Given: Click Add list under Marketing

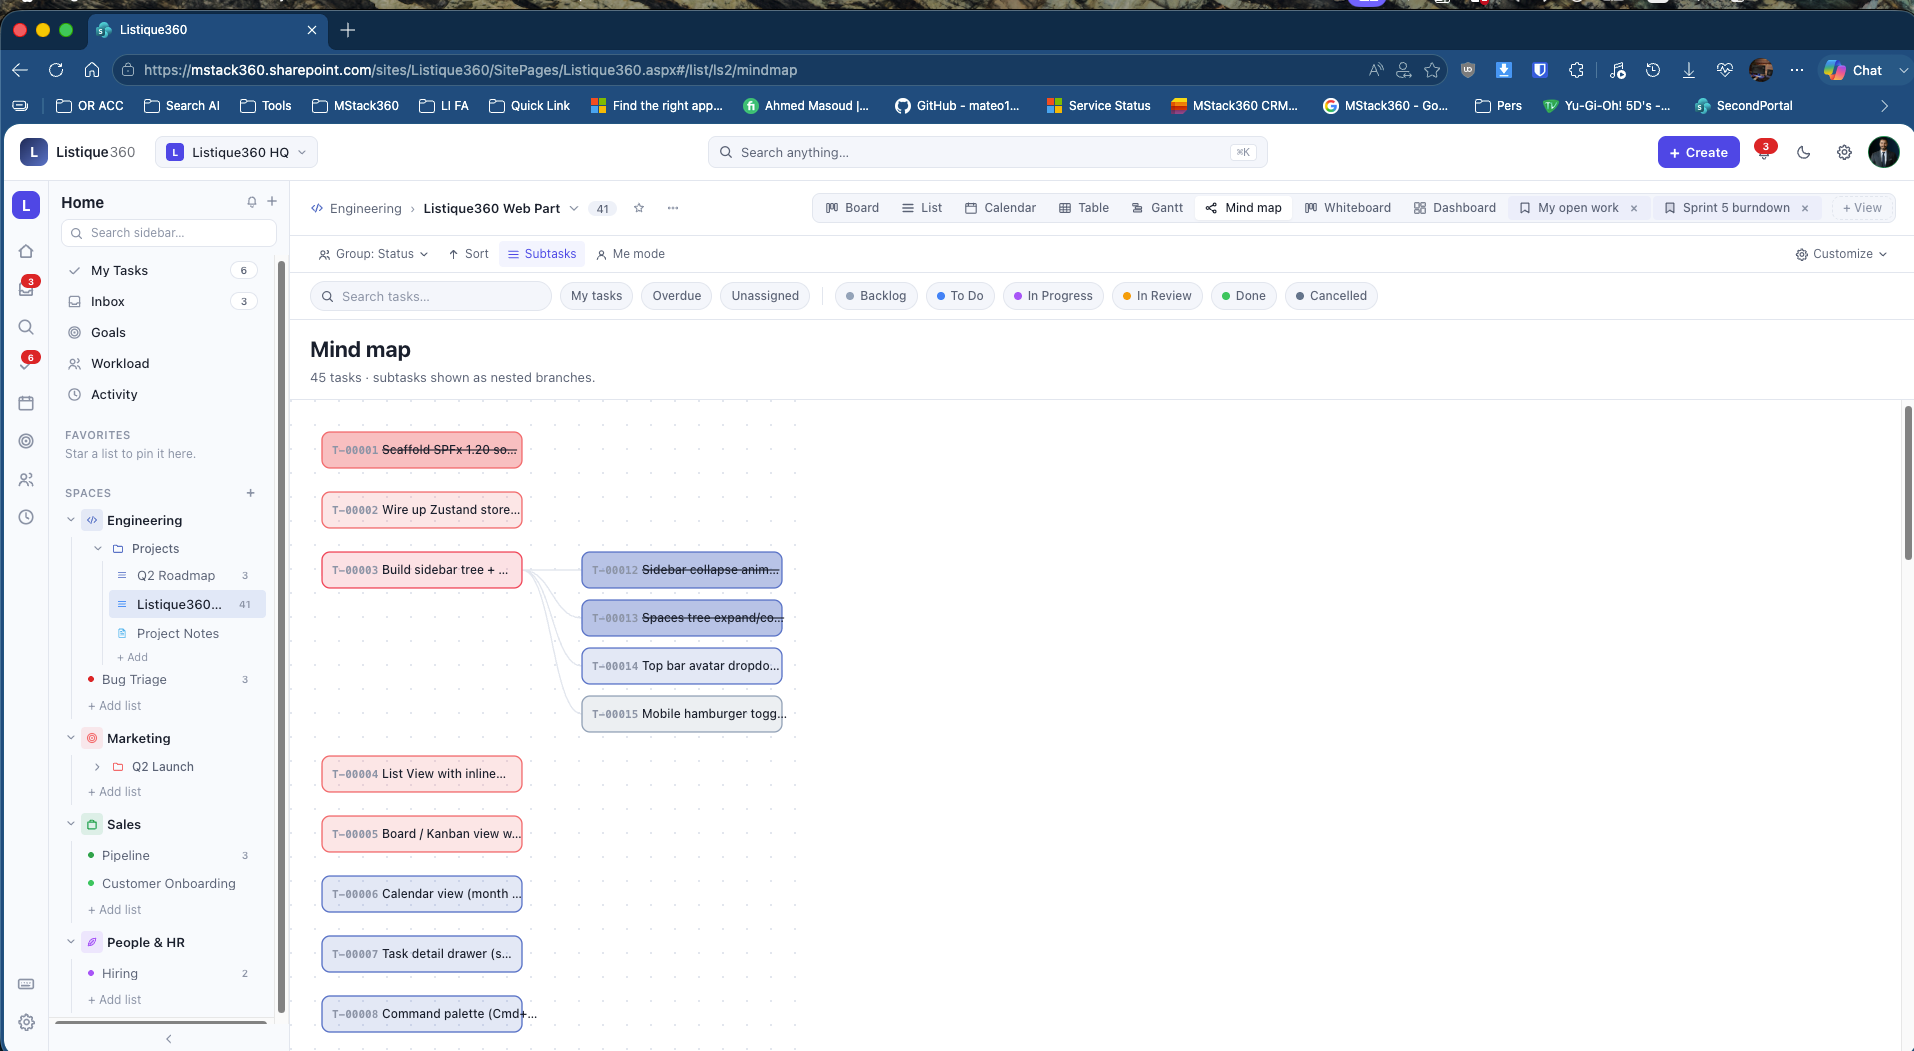Looking at the screenshot, I should tap(115, 792).
